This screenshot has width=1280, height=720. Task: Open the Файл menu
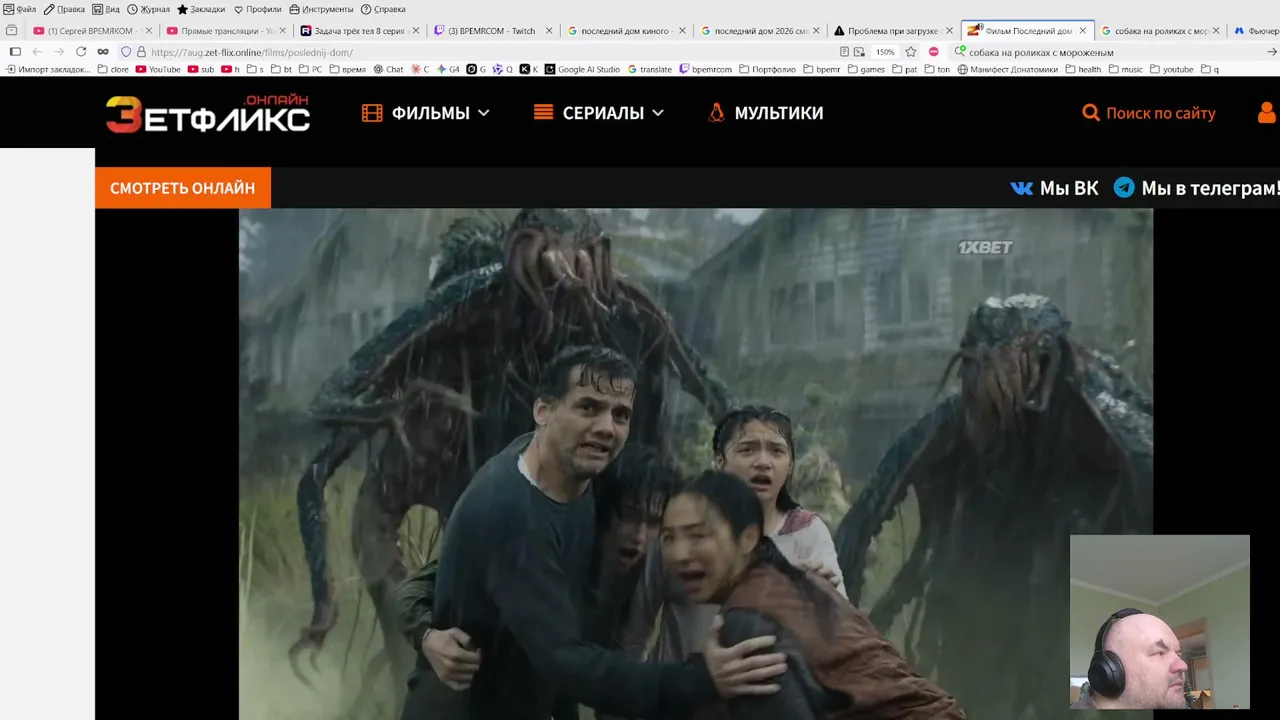[20, 9]
